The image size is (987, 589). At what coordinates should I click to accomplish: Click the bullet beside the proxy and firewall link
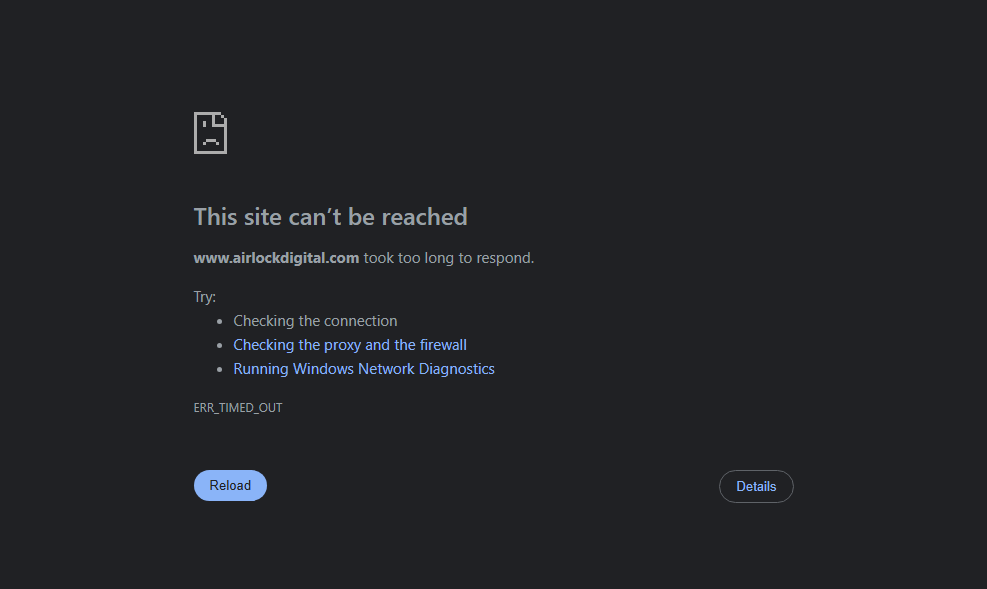click(219, 346)
